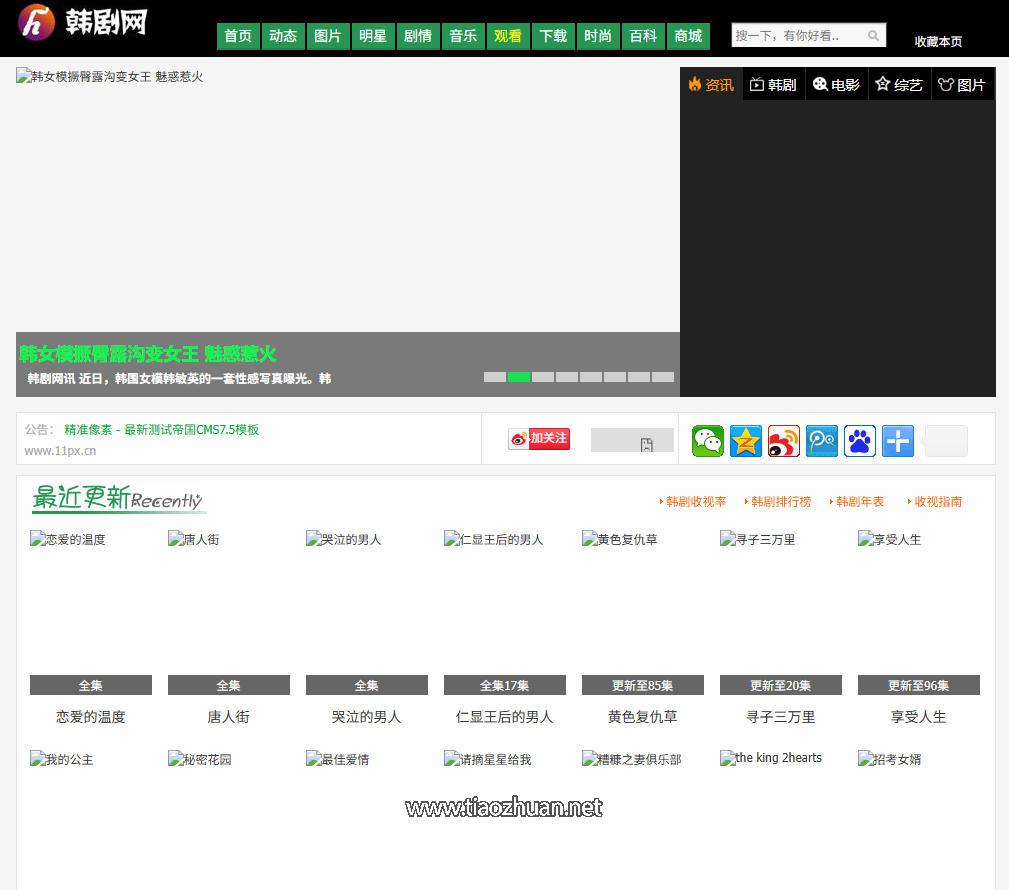1009x890 pixels.
Task: Share to Sina Weibo icon
Action: tap(784, 440)
